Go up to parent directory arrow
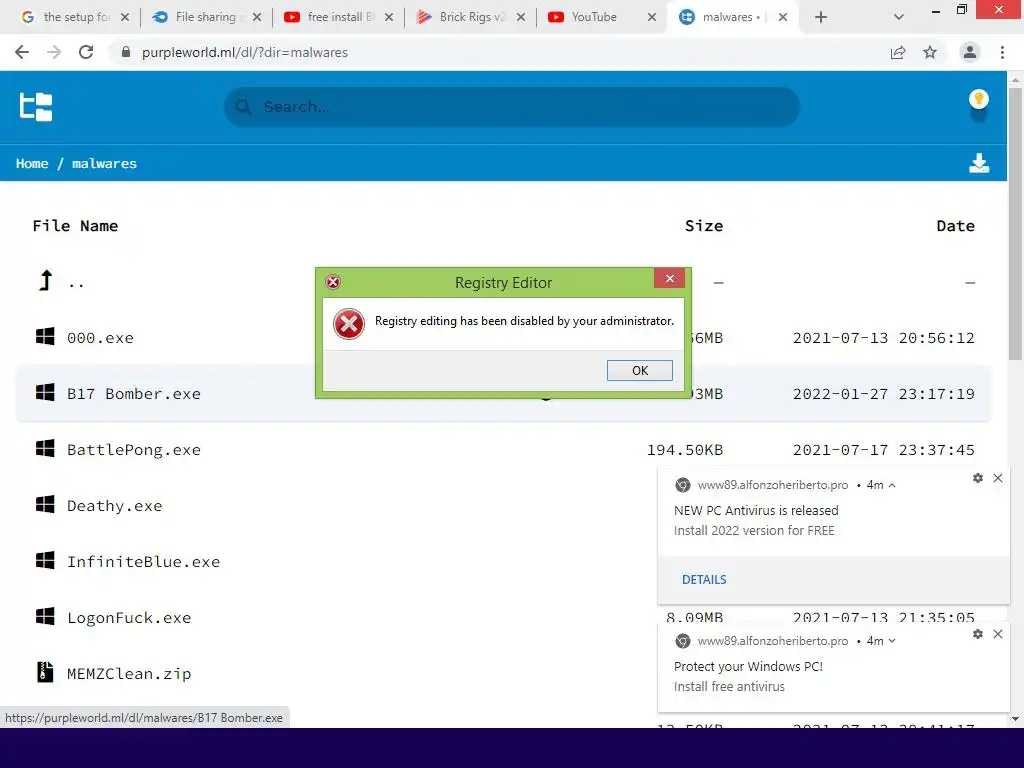The width and height of the screenshot is (1024, 768). [x=45, y=281]
